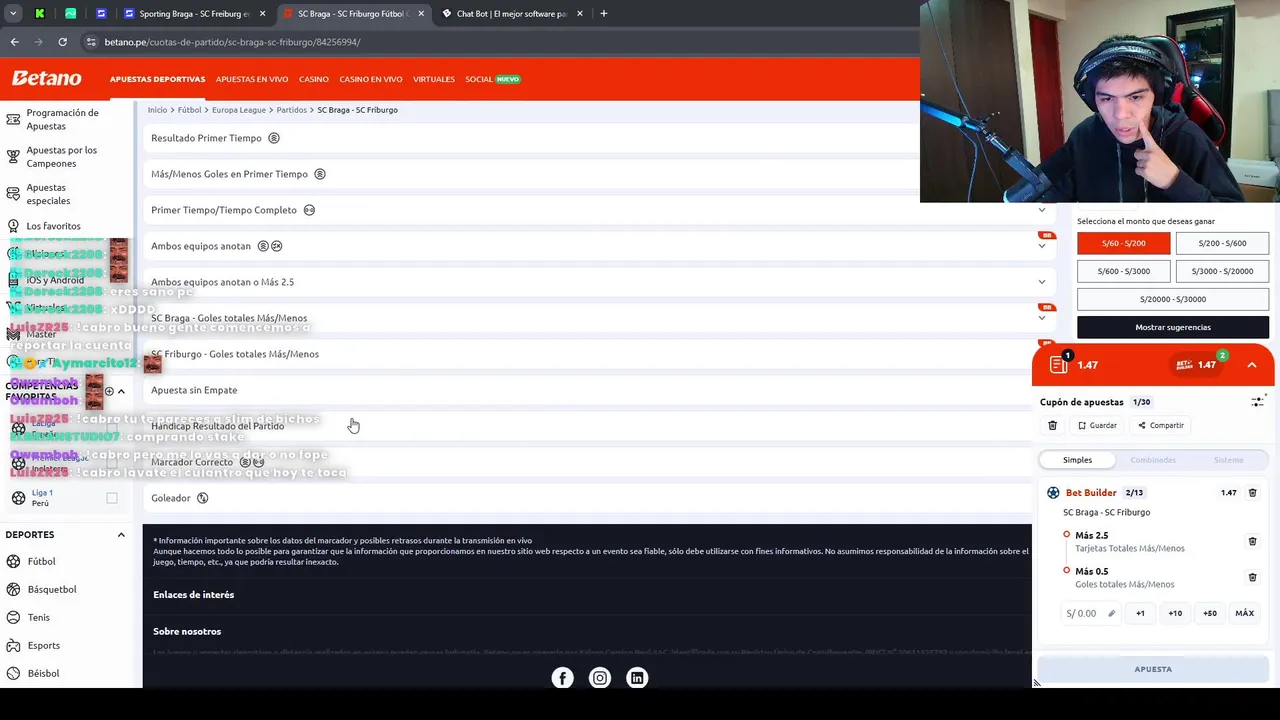Add +10 to stake
Image resolution: width=1280 pixels, height=720 pixels.
coord(1175,613)
